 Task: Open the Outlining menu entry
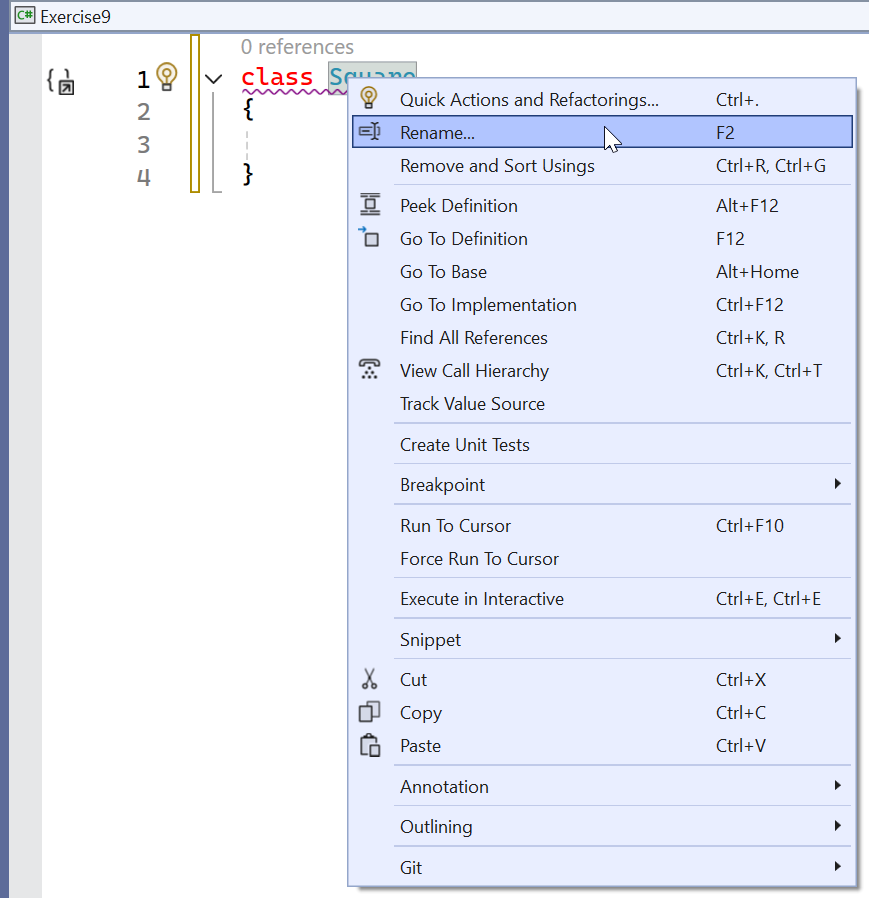[x=602, y=826]
